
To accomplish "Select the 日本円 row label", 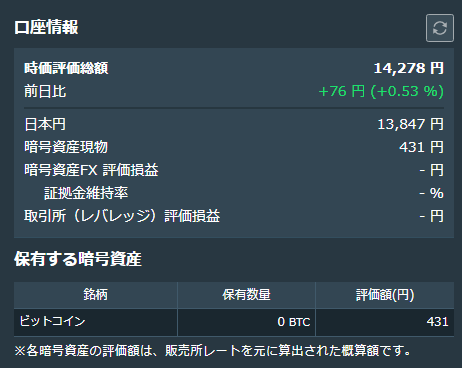I will [x=45, y=124].
